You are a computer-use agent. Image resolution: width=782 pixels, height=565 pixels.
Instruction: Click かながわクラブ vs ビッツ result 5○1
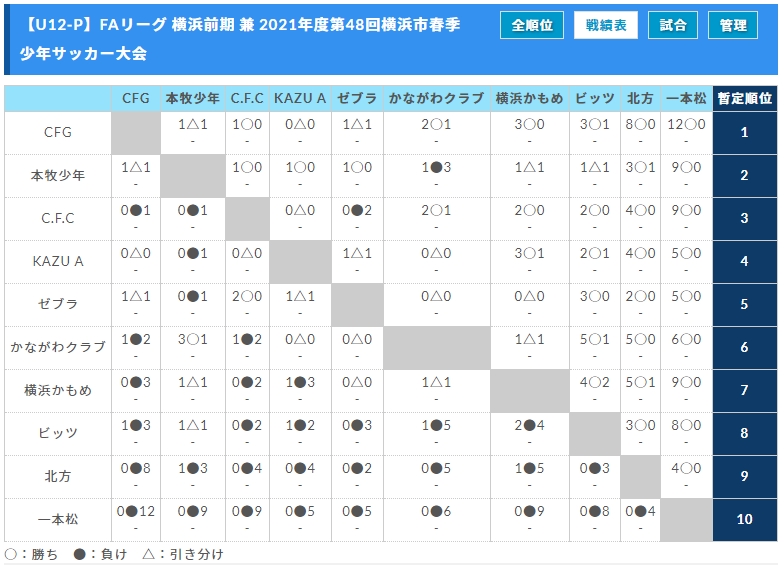[594, 339]
